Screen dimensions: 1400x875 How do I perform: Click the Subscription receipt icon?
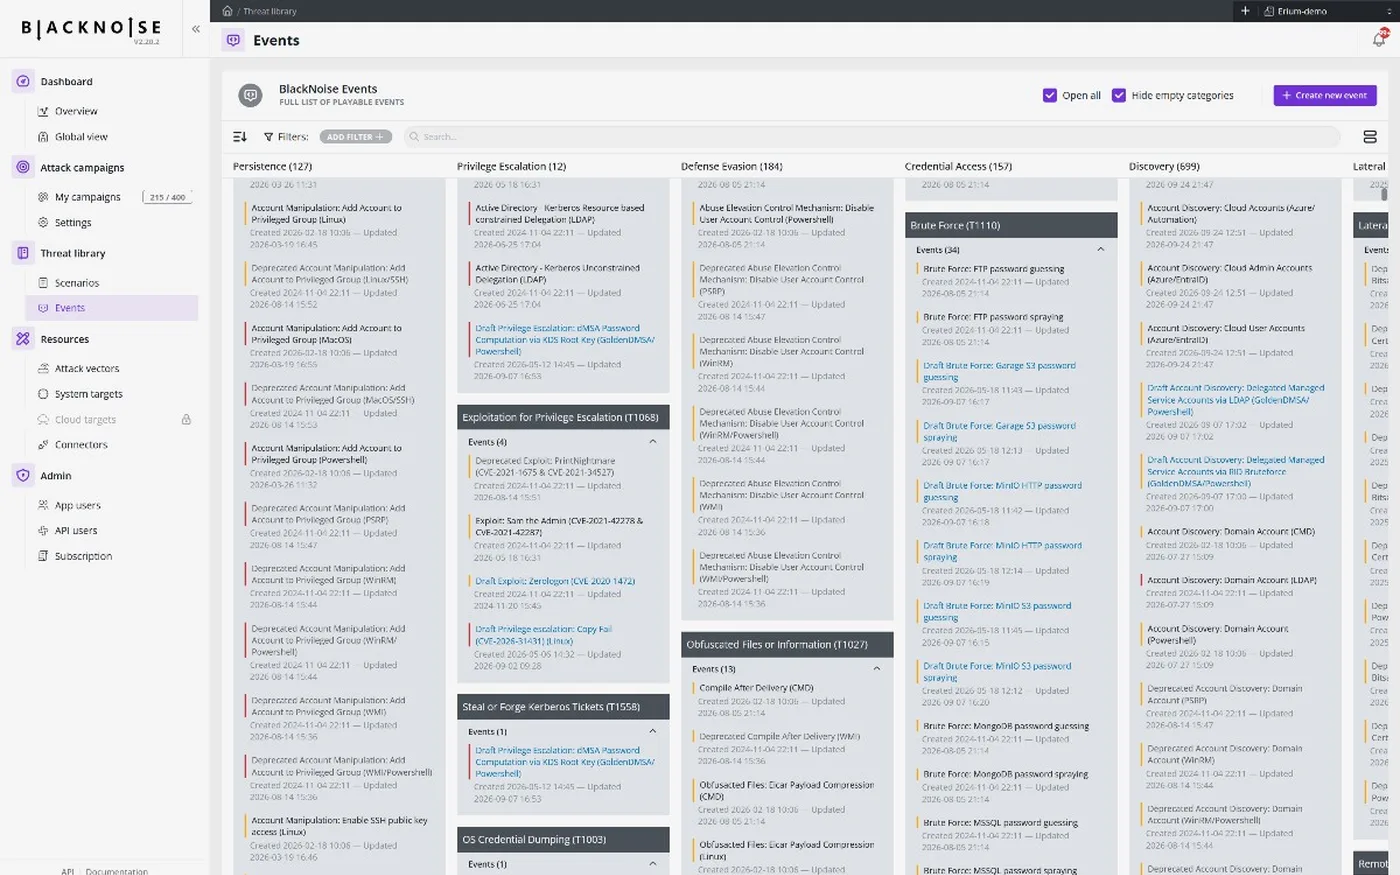pos(43,556)
